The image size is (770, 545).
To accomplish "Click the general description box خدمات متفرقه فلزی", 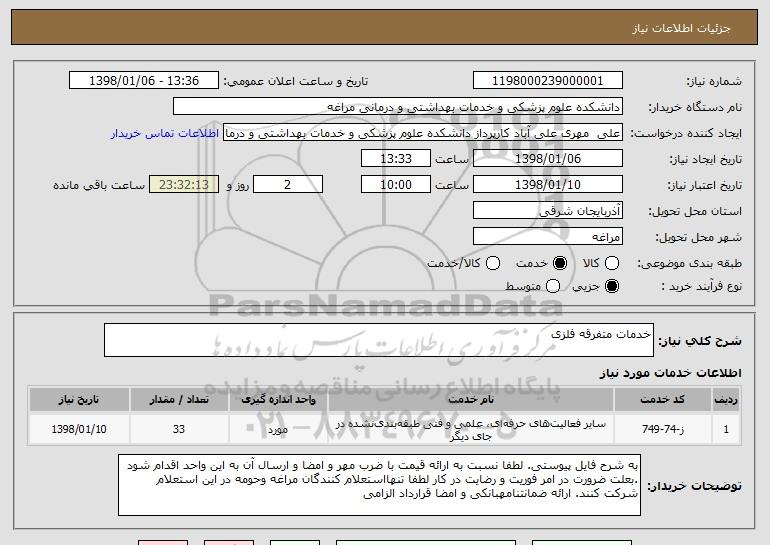I will point(379,340).
